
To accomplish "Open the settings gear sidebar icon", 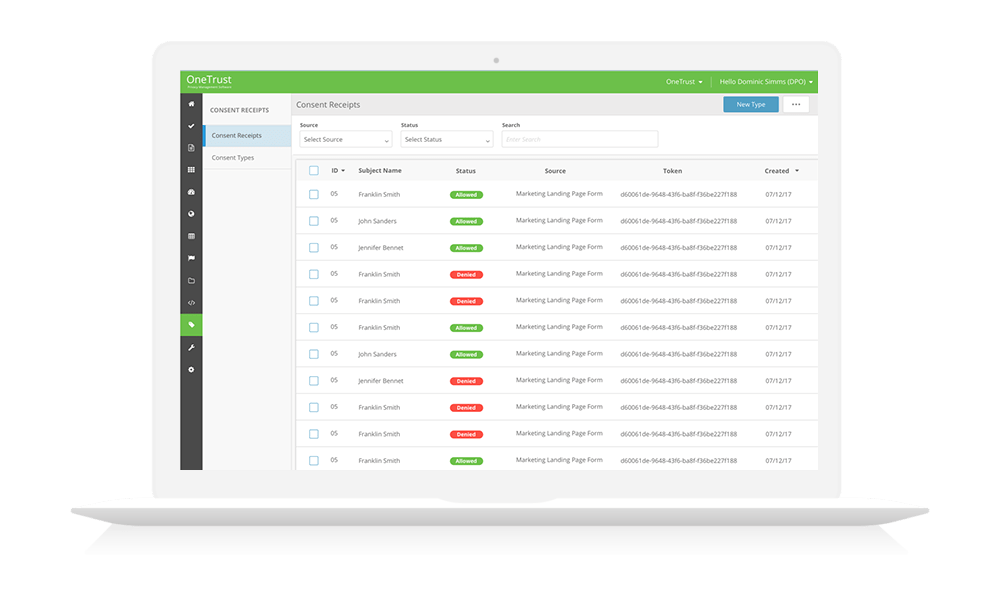I will 191,370.
